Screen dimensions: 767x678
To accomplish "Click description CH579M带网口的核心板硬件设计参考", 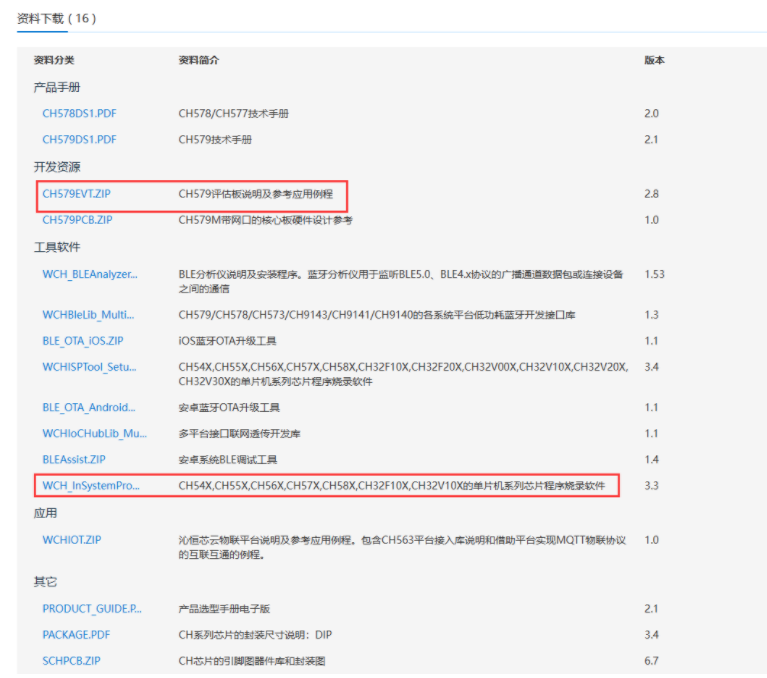I will (265, 220).
